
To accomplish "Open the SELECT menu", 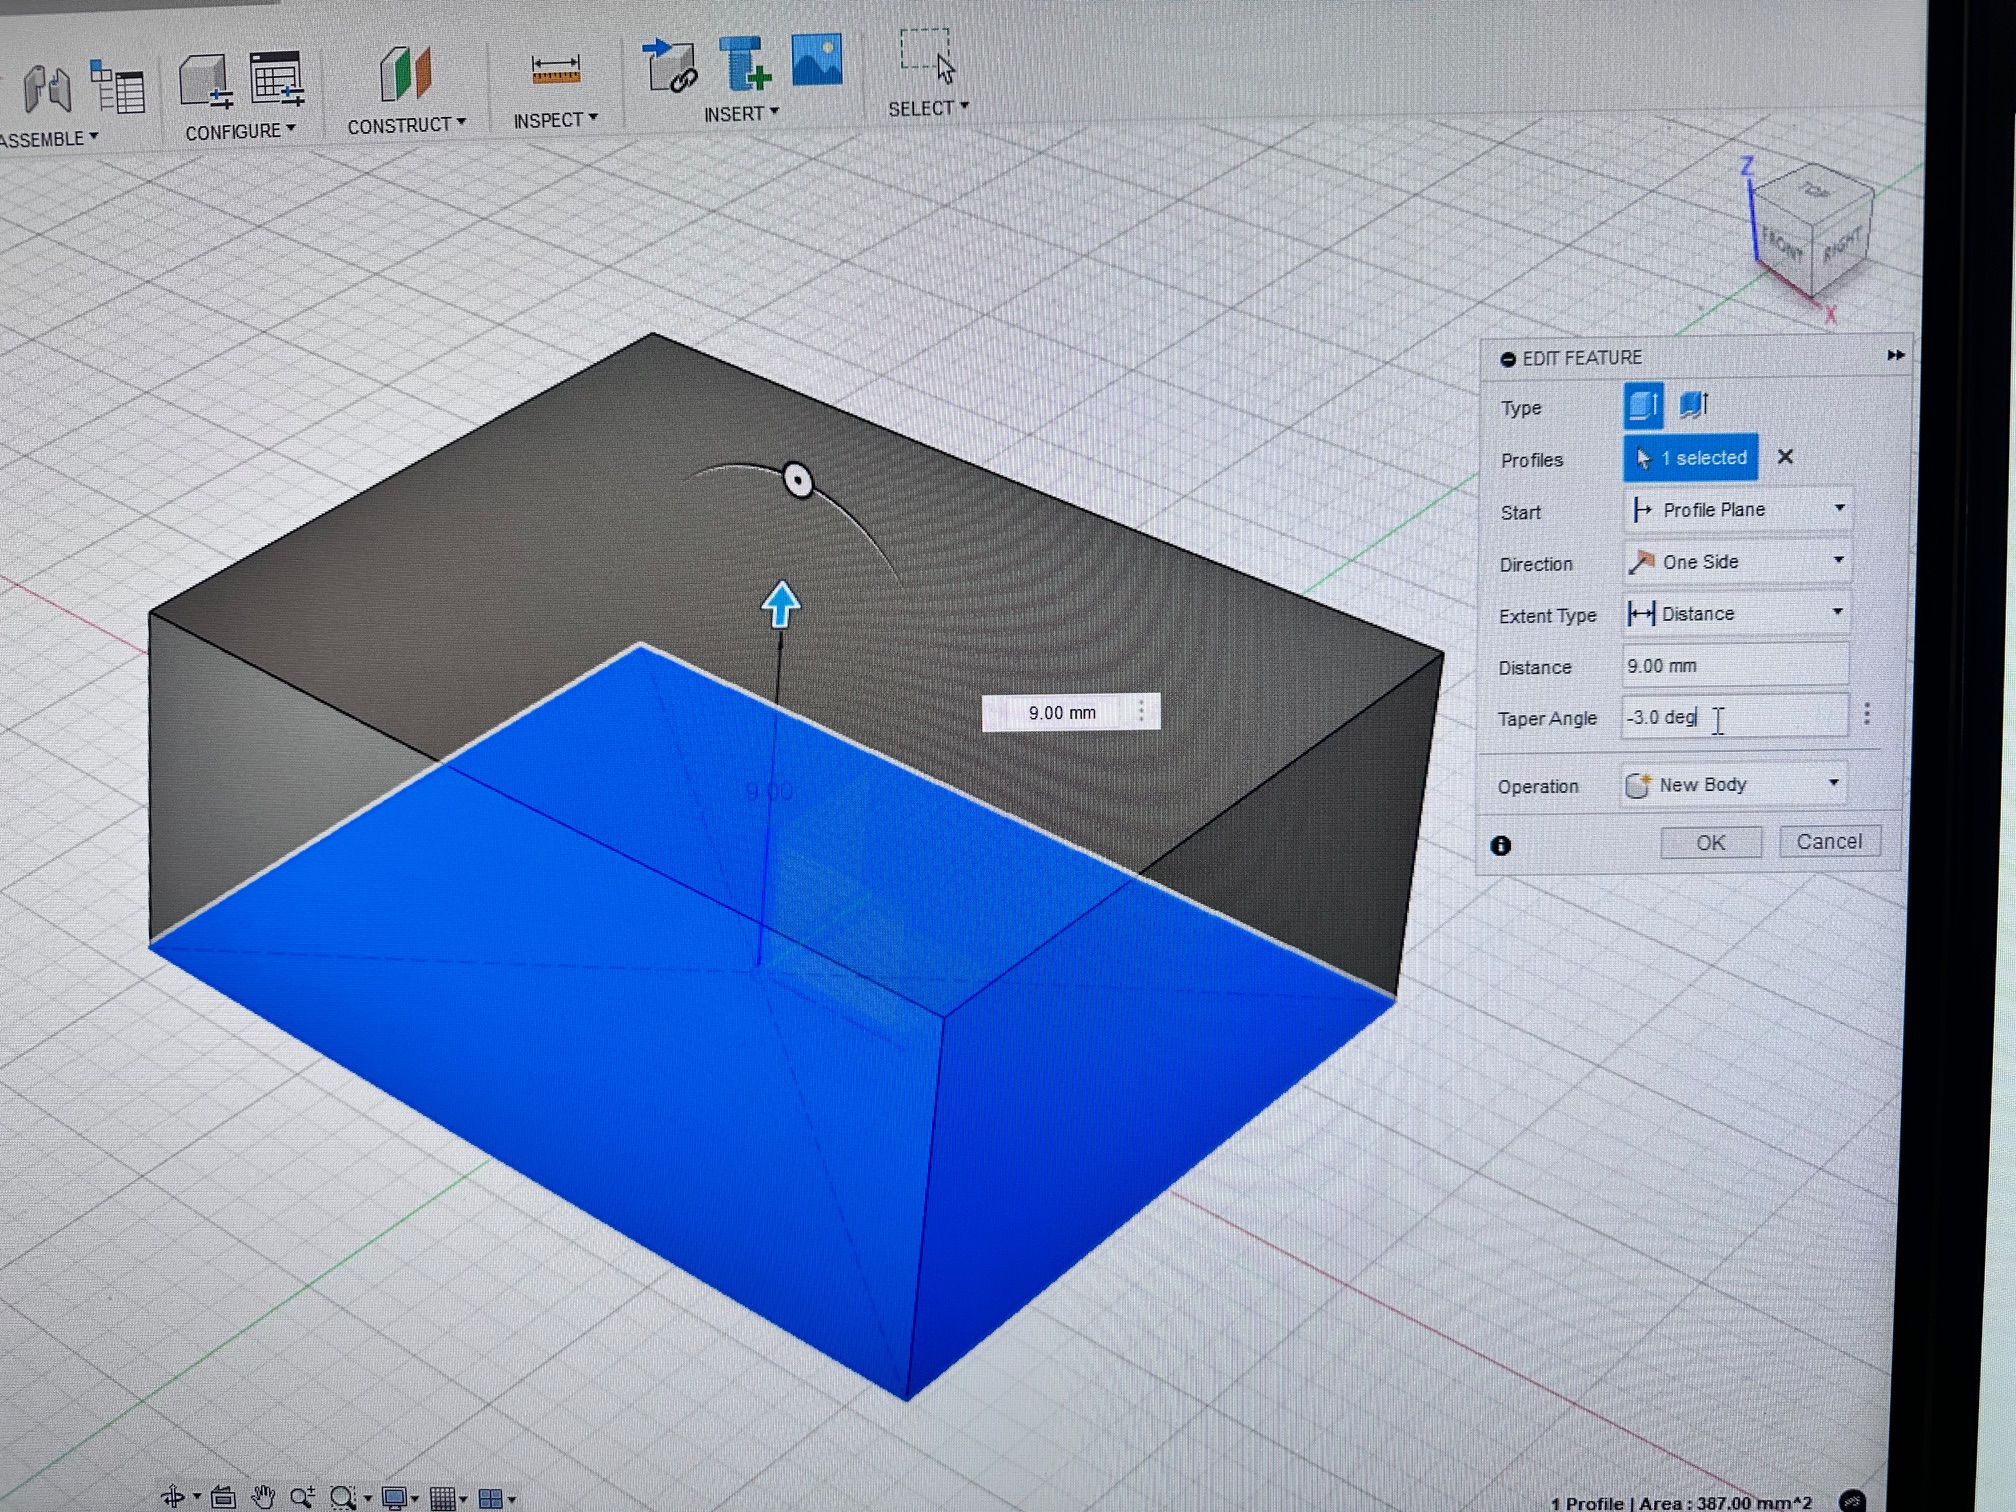I will 928,108.
